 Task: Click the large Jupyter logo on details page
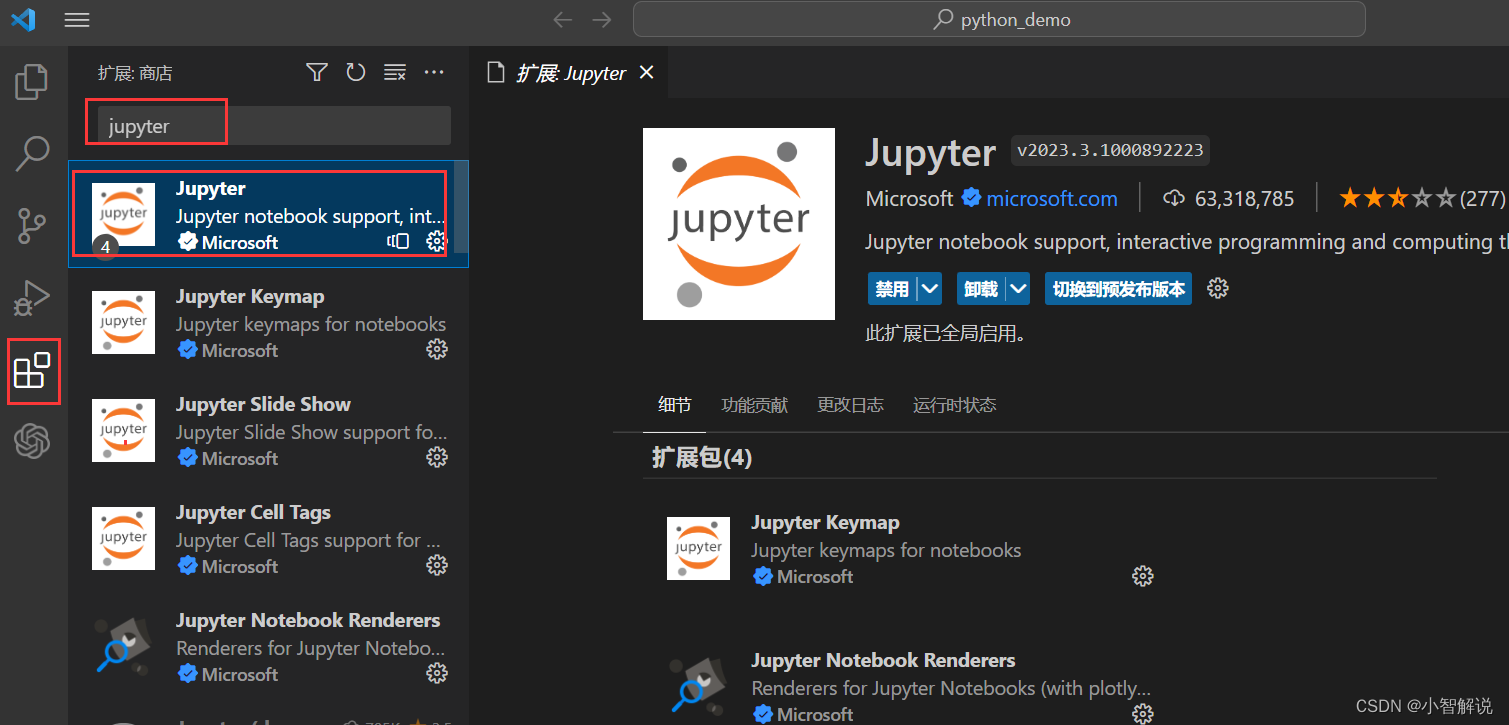pos(739,224)
